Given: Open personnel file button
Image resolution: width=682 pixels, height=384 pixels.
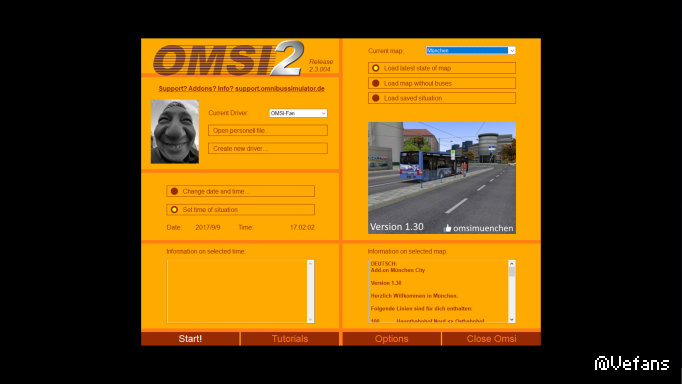Looking at the screenshot, I should tap(268, 130).
